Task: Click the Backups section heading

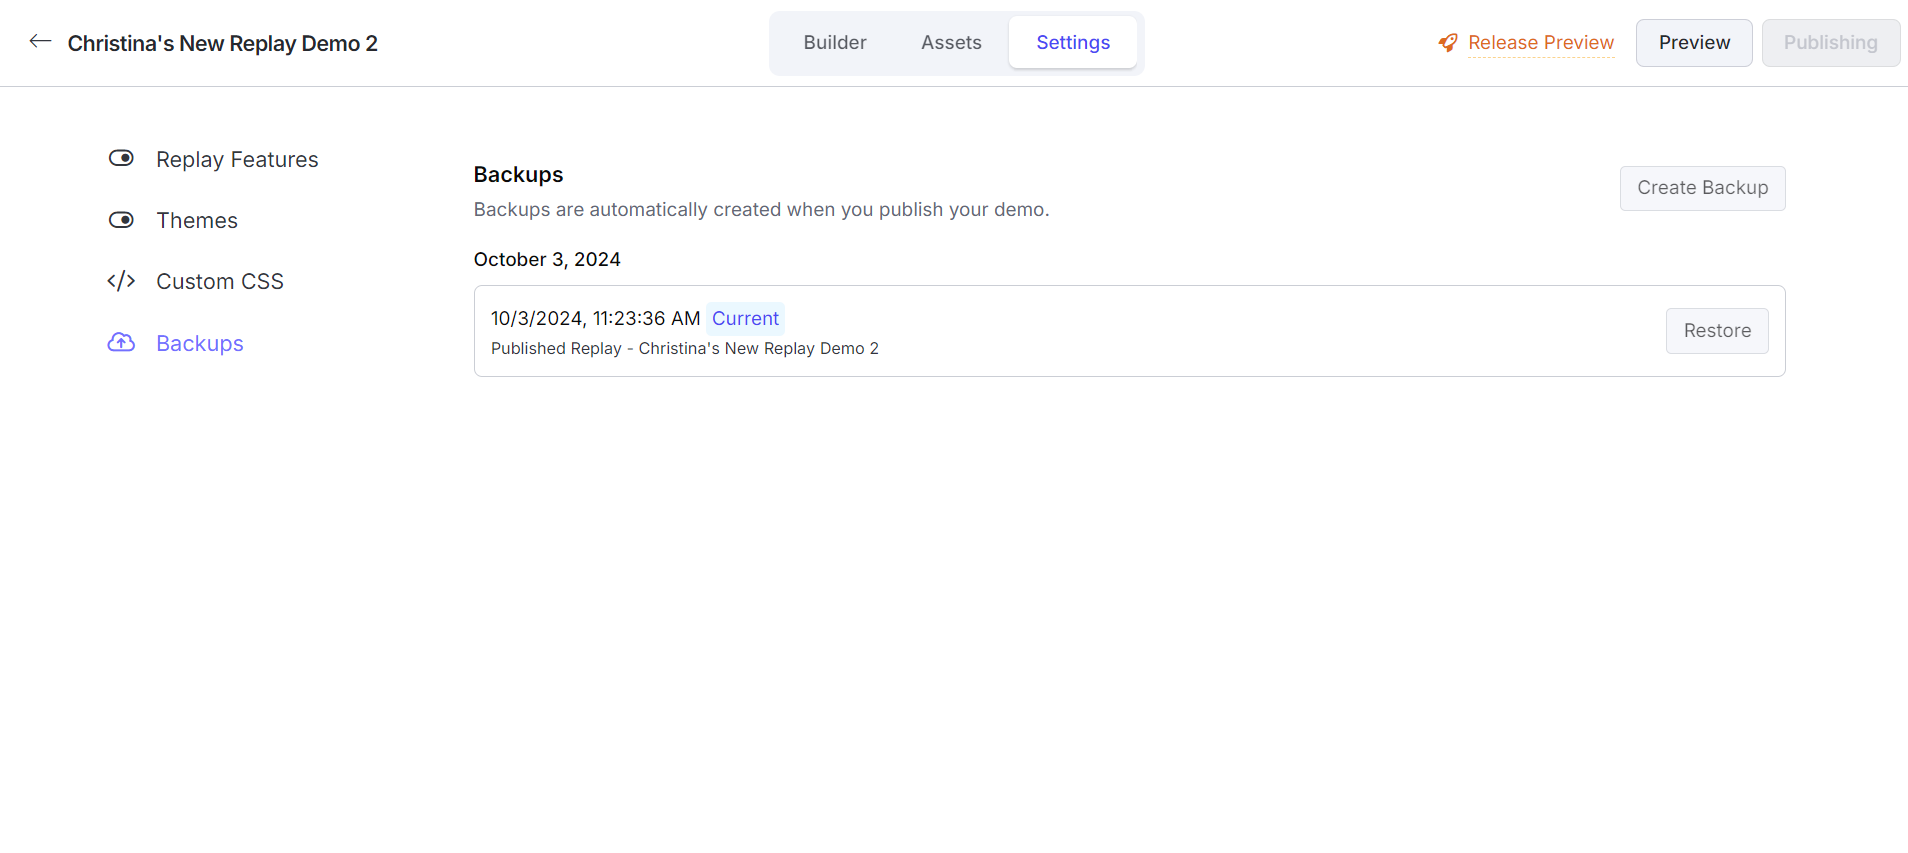Action: point(518,174)
